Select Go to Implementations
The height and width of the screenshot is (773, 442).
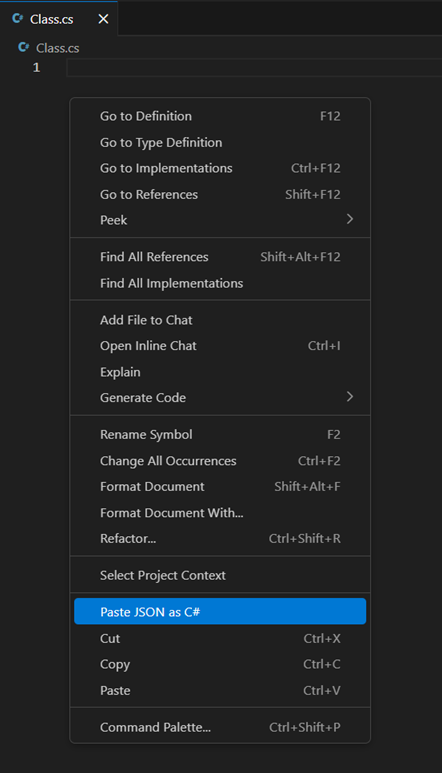click(220, 168)
